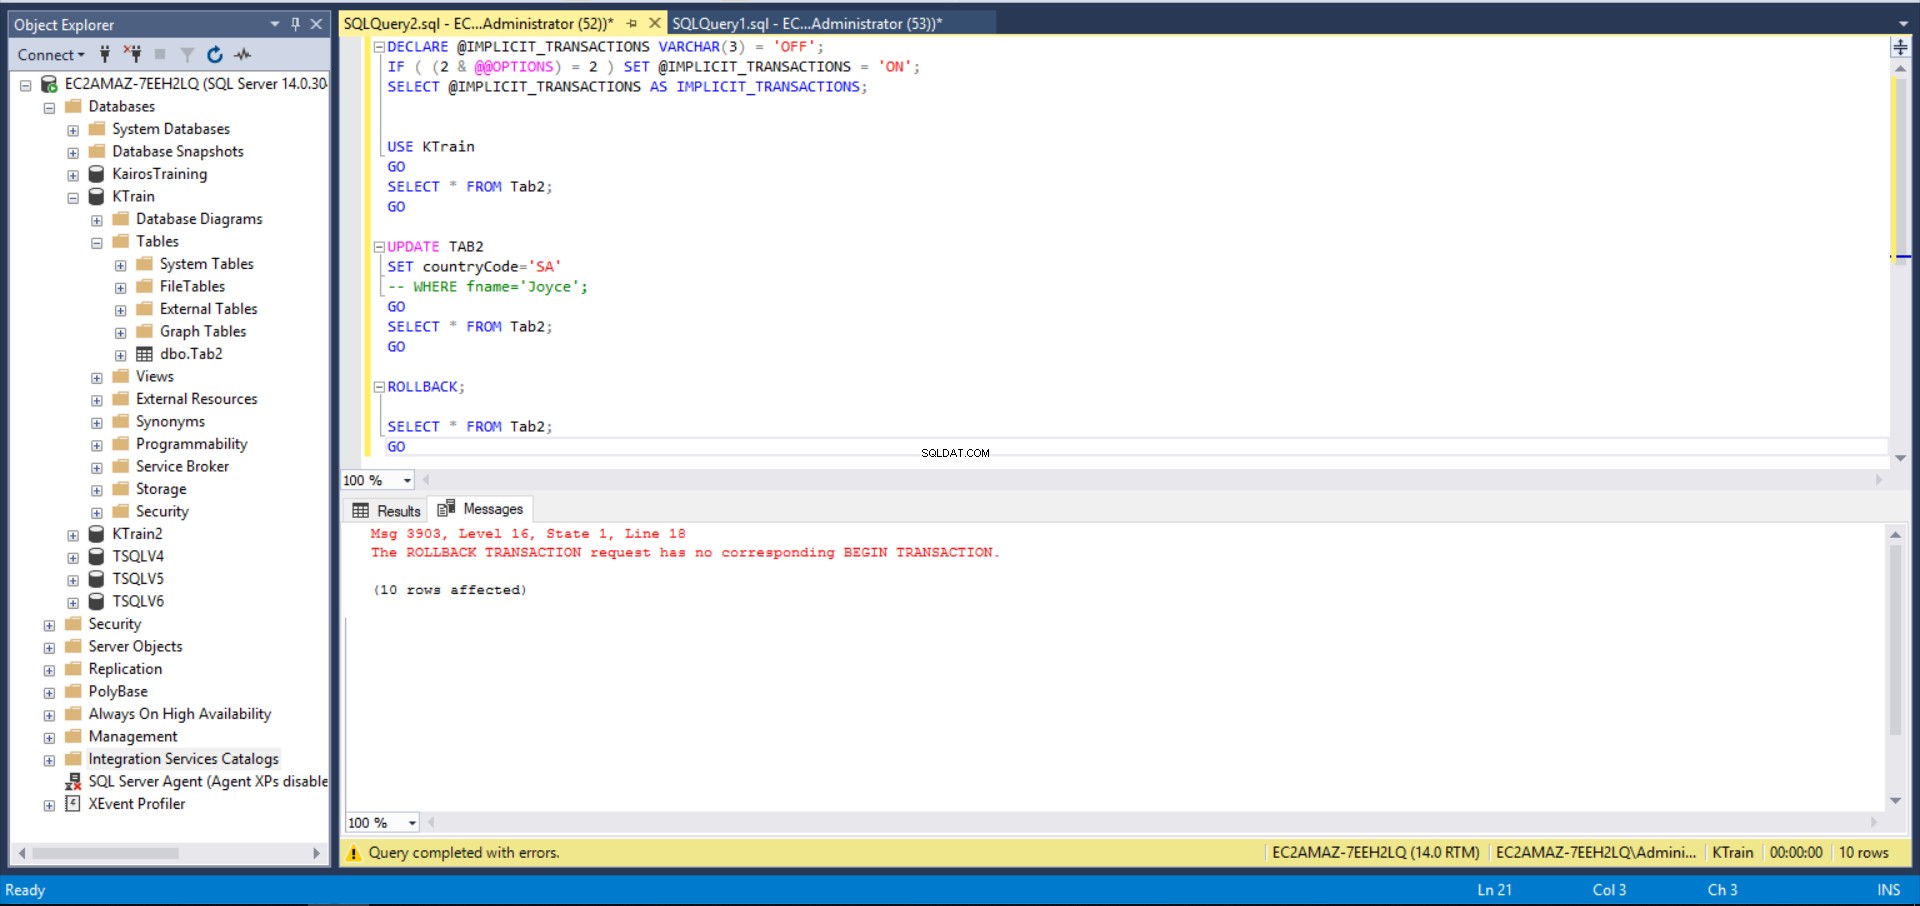Click the editor vertical scrollbar down arrow

(1900, 458)
